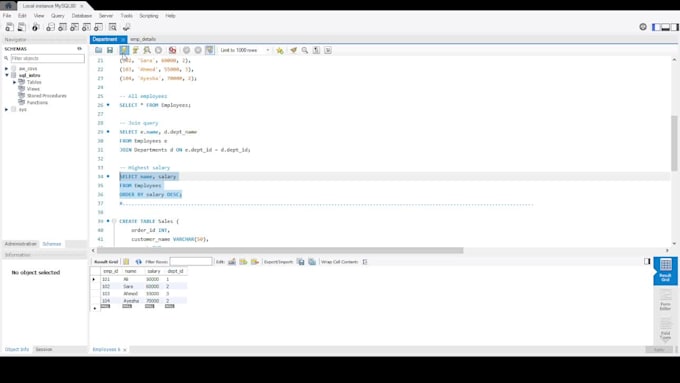
Task: Select the Result Grid view button
Action: coord(665,271)
